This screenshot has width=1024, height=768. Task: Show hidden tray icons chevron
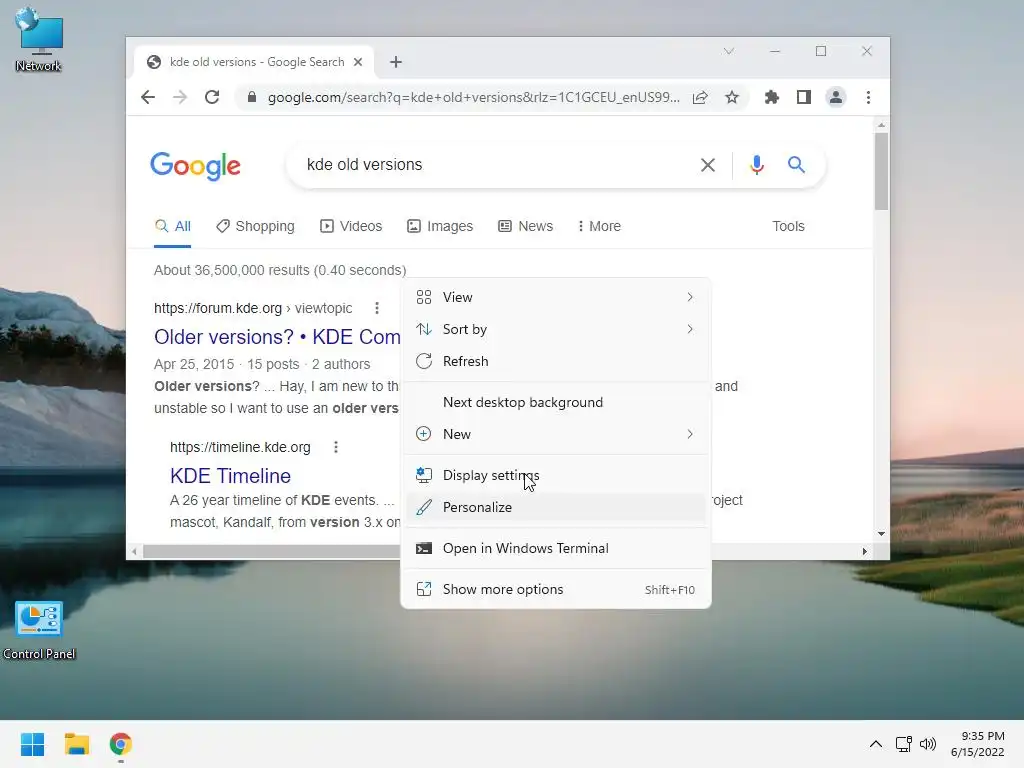[876, 744]
